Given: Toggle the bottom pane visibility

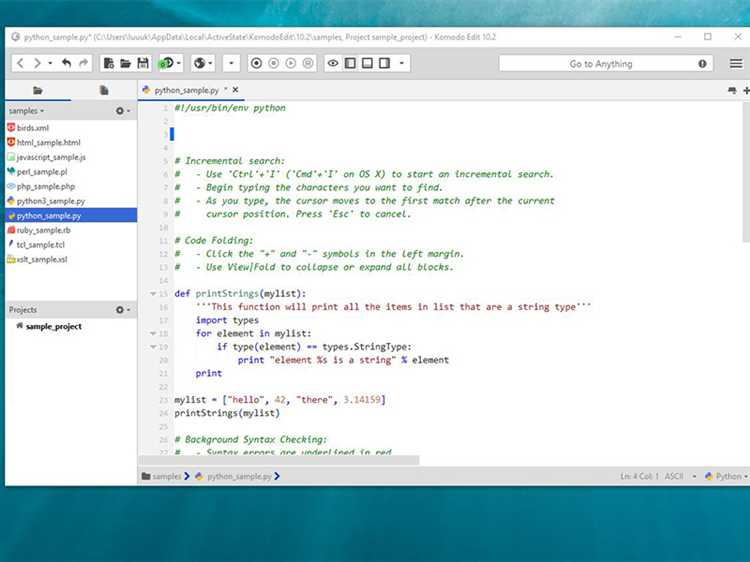Looking at the screenshot, I should 368,63.
